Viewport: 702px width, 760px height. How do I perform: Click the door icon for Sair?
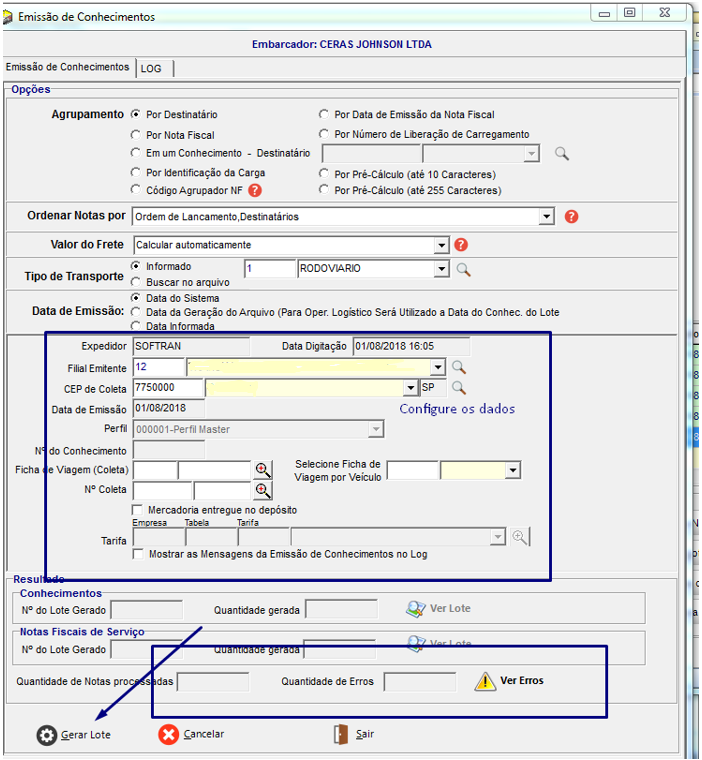click(x=341, y=734)
